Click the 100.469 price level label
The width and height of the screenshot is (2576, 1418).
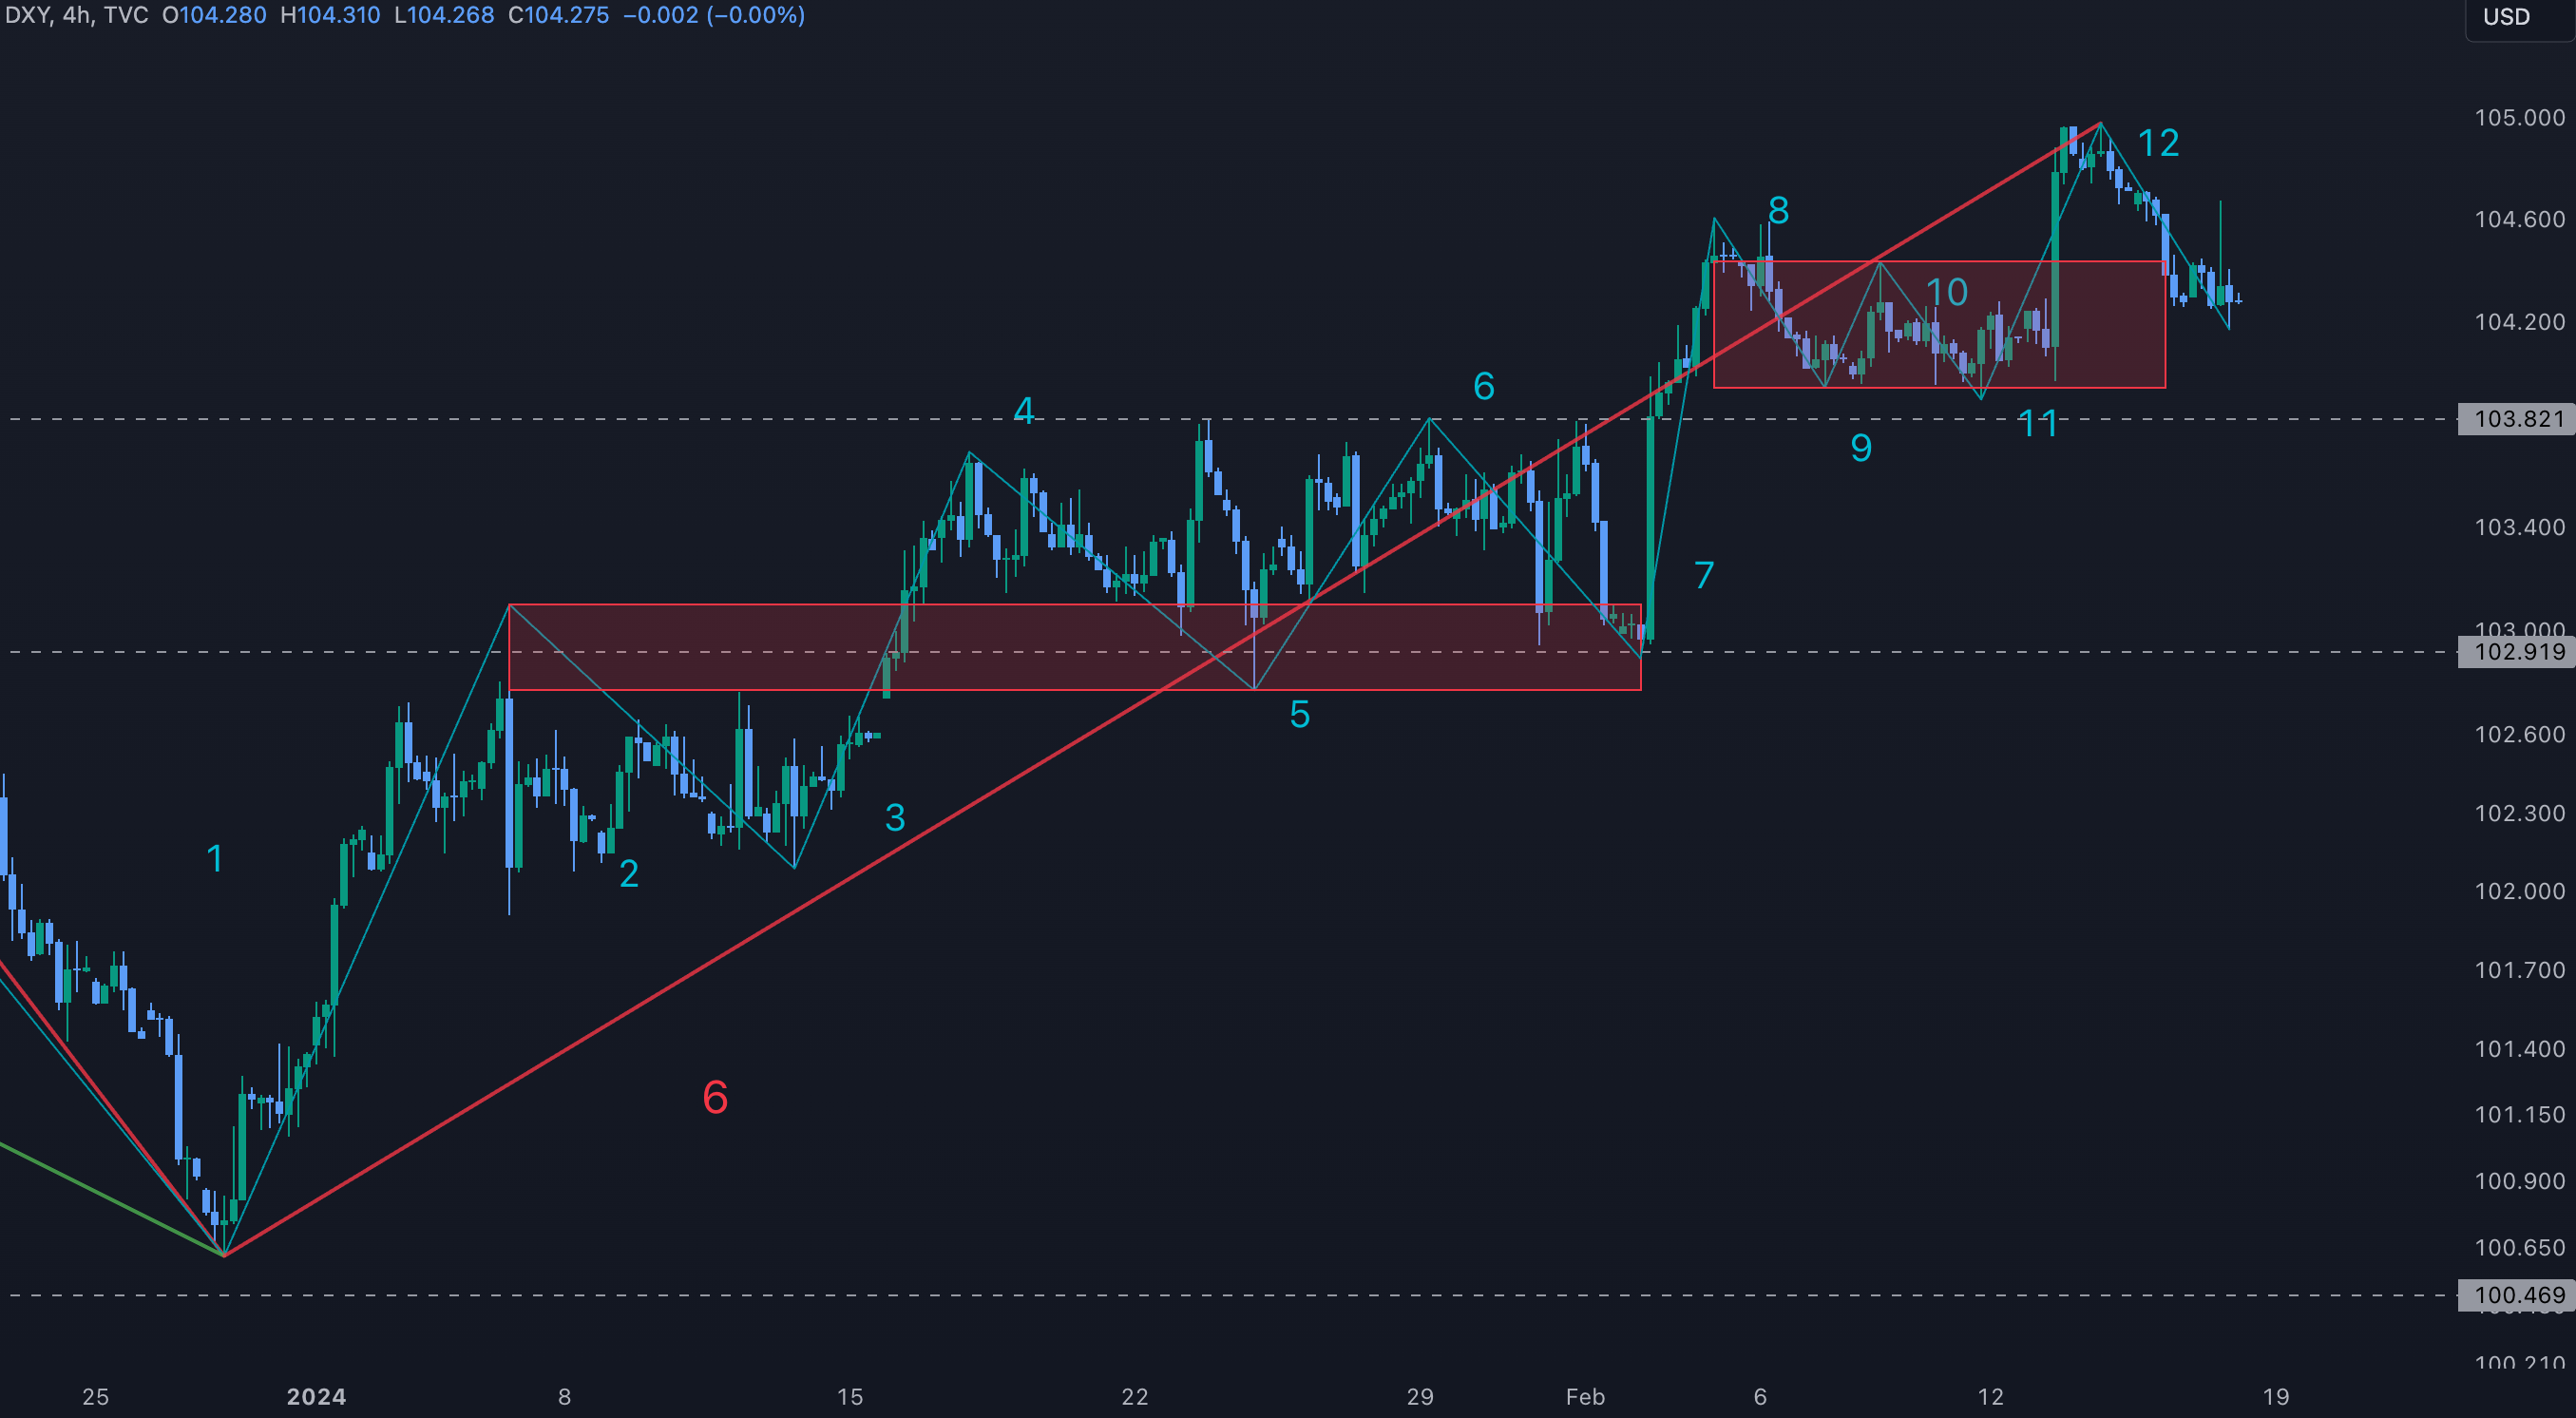[2518, 1295]
